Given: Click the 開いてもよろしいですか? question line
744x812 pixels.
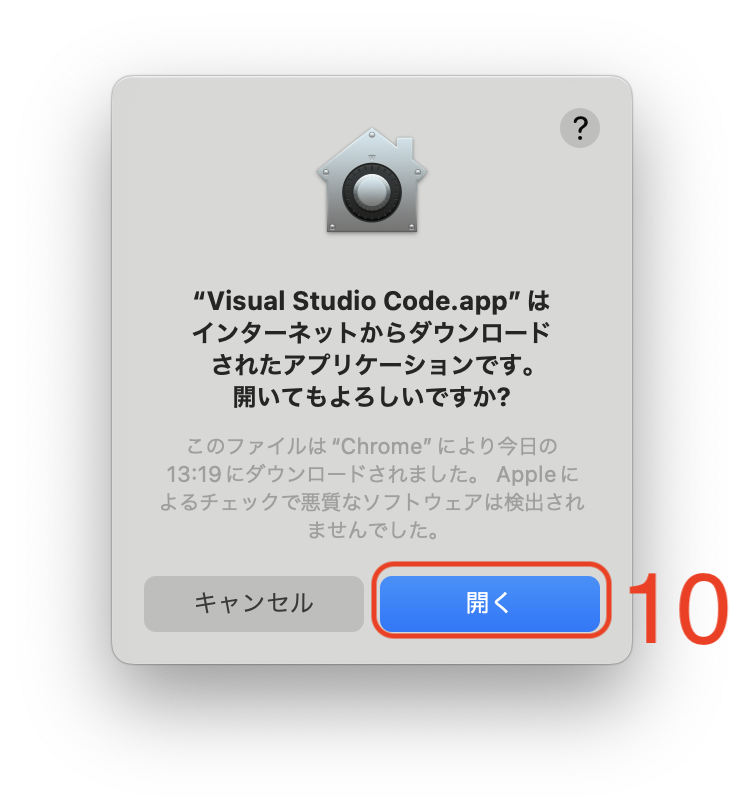Looking at the screenshot, I should [372, 397].
